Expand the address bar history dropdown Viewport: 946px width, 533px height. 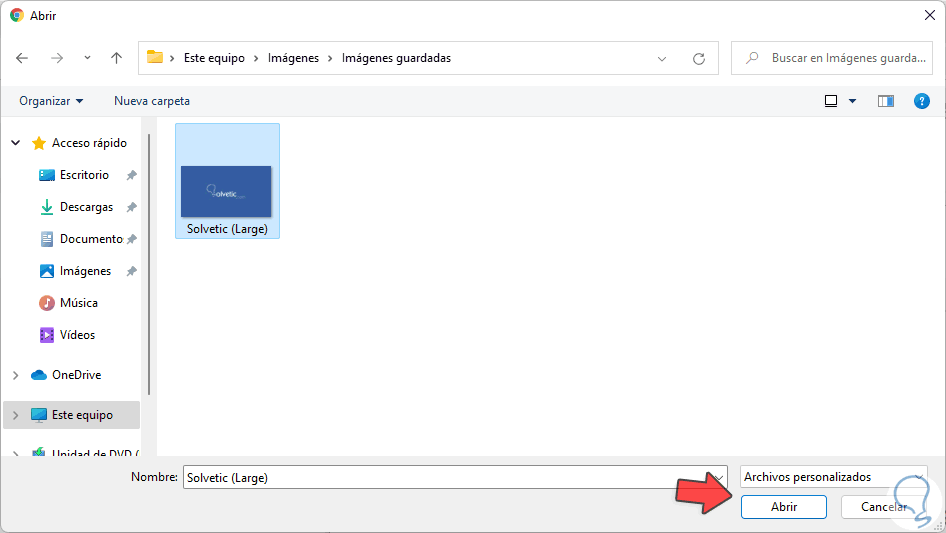tap(662, 59)
